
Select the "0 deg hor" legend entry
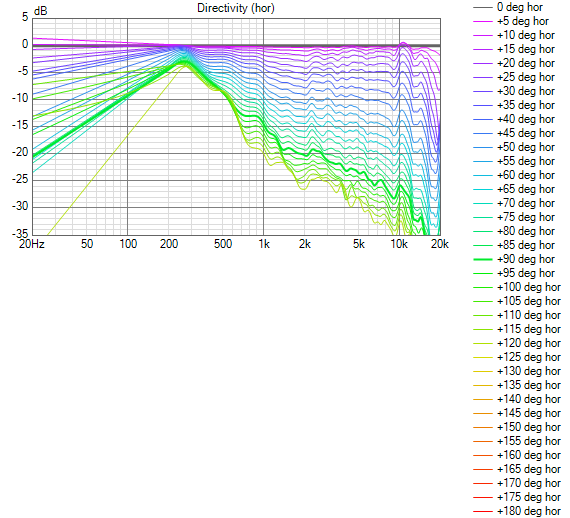click(x=508, y=7)
